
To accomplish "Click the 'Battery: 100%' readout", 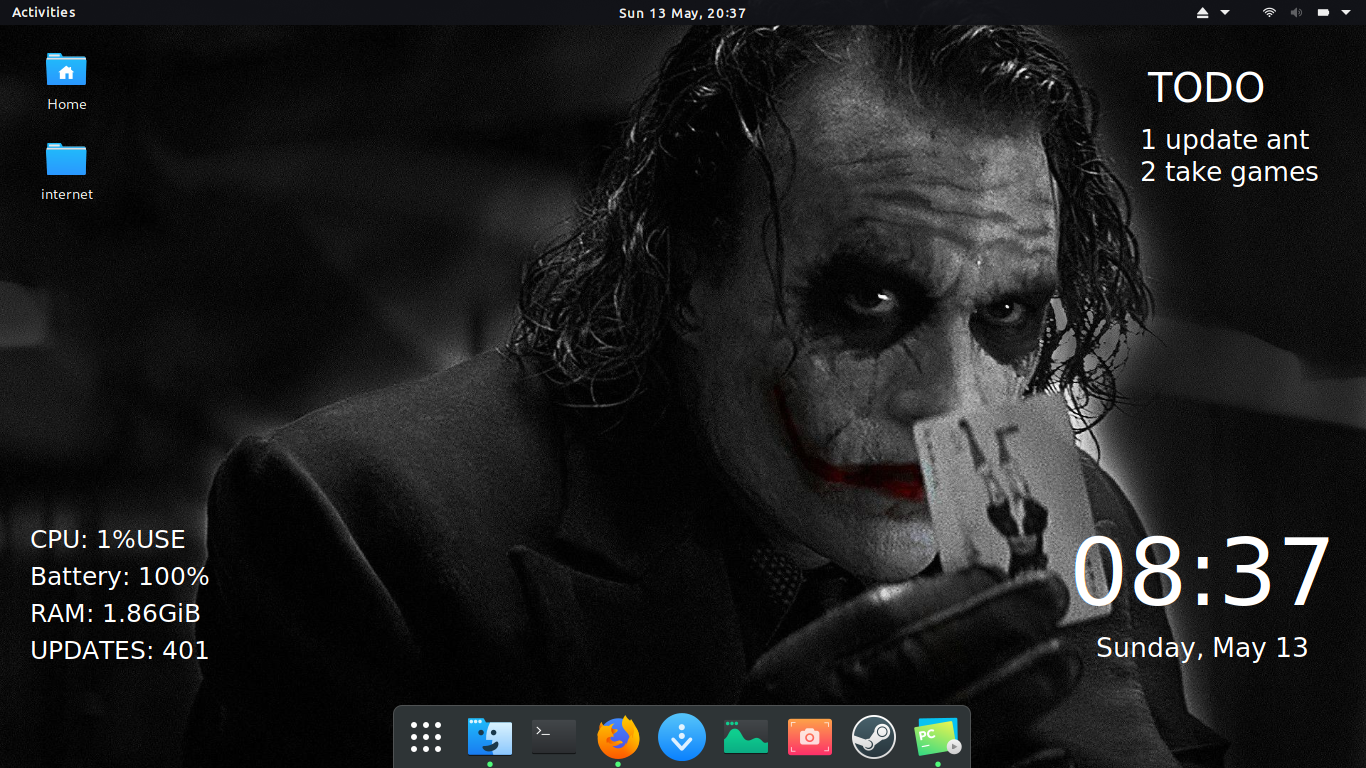I will click(x=120, y=577).
